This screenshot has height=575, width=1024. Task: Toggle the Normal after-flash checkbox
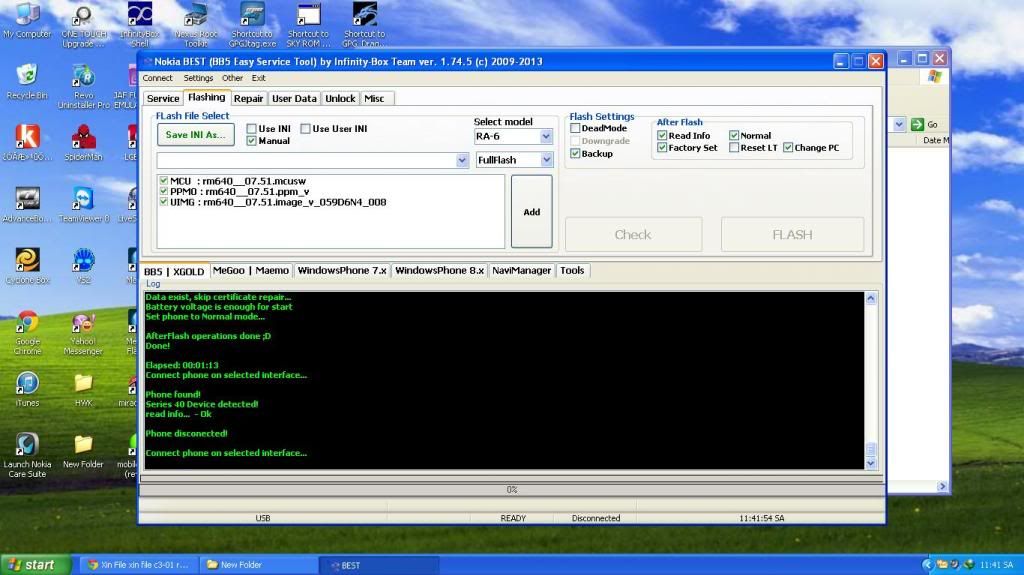[734, 135]
